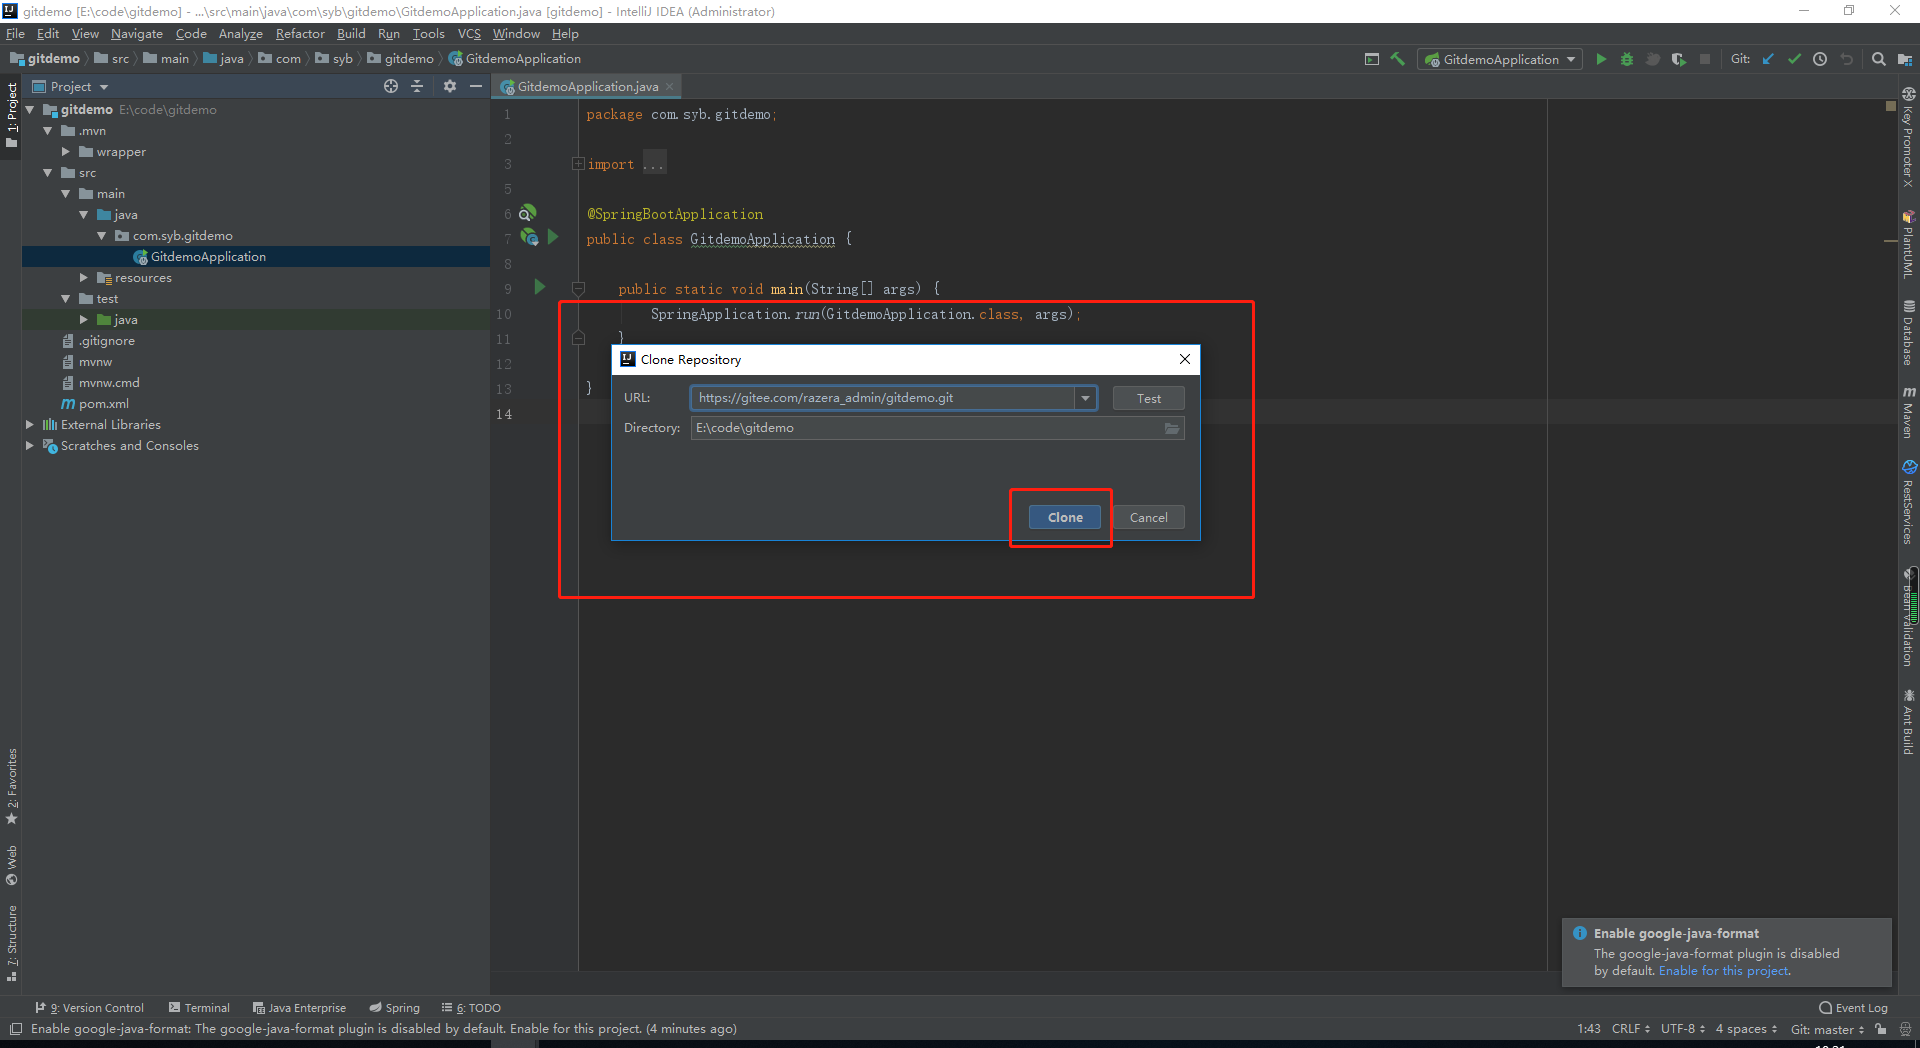Open the Terminal tool window
1920x1048 pixels.
[199, 1008]
